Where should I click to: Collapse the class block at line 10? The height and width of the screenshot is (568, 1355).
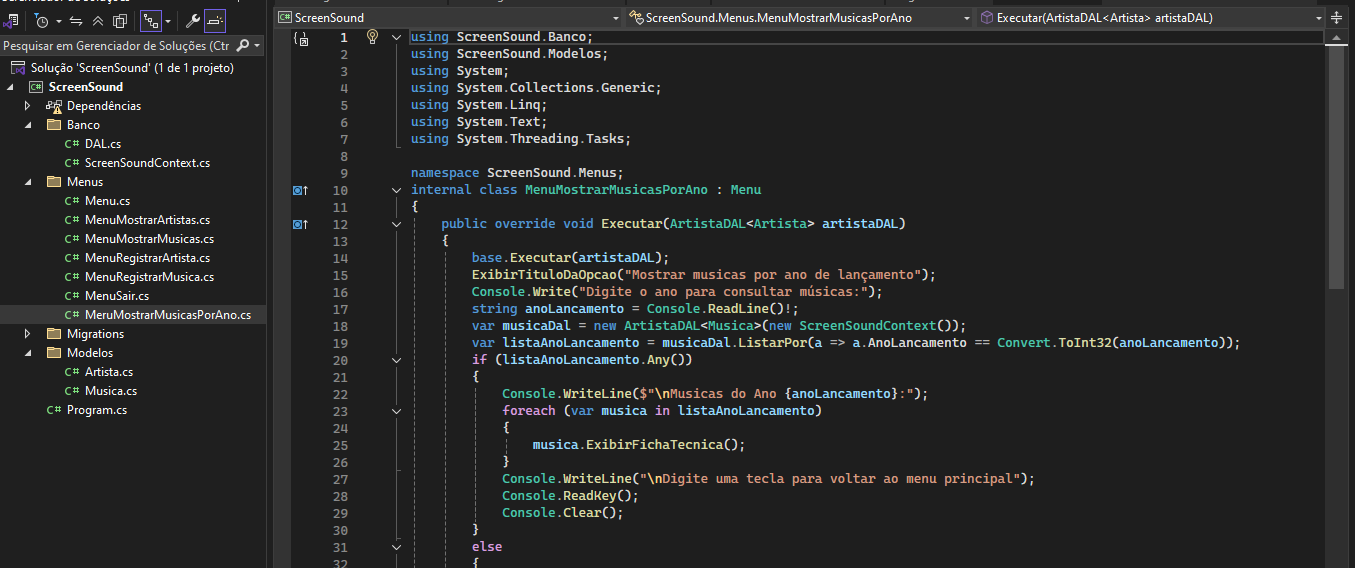pos(397,190)
